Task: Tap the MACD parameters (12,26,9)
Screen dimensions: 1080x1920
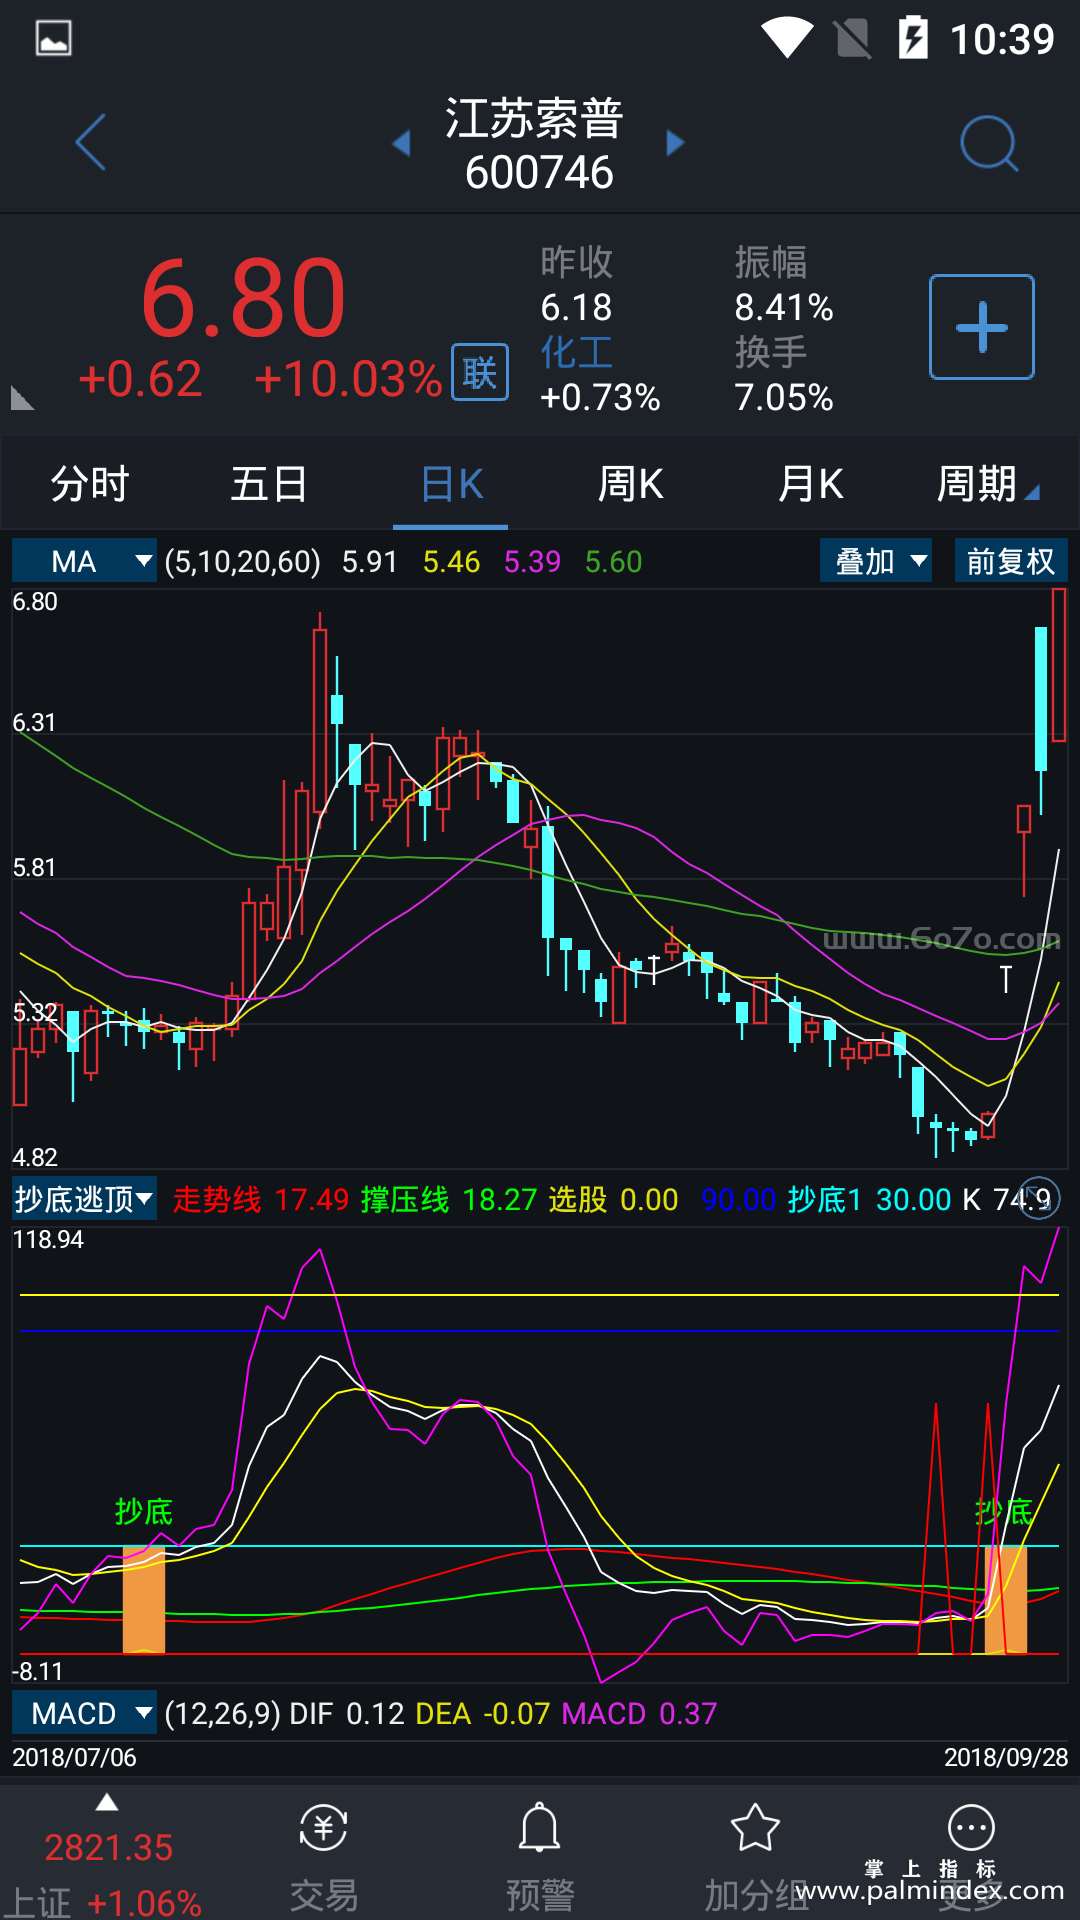Action: pos(222,1713)
